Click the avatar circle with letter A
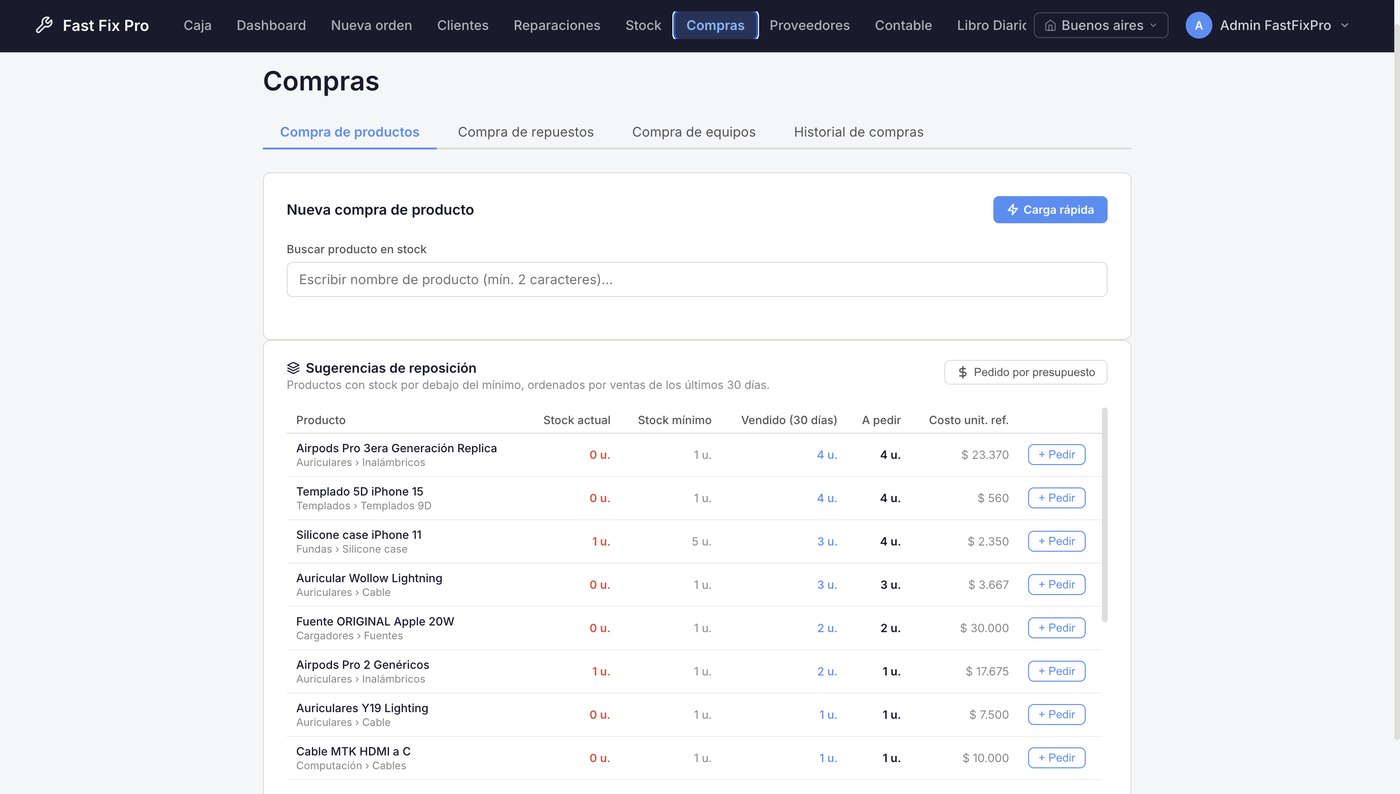This screenshot has width=1400, height=794. (1199, 25)
